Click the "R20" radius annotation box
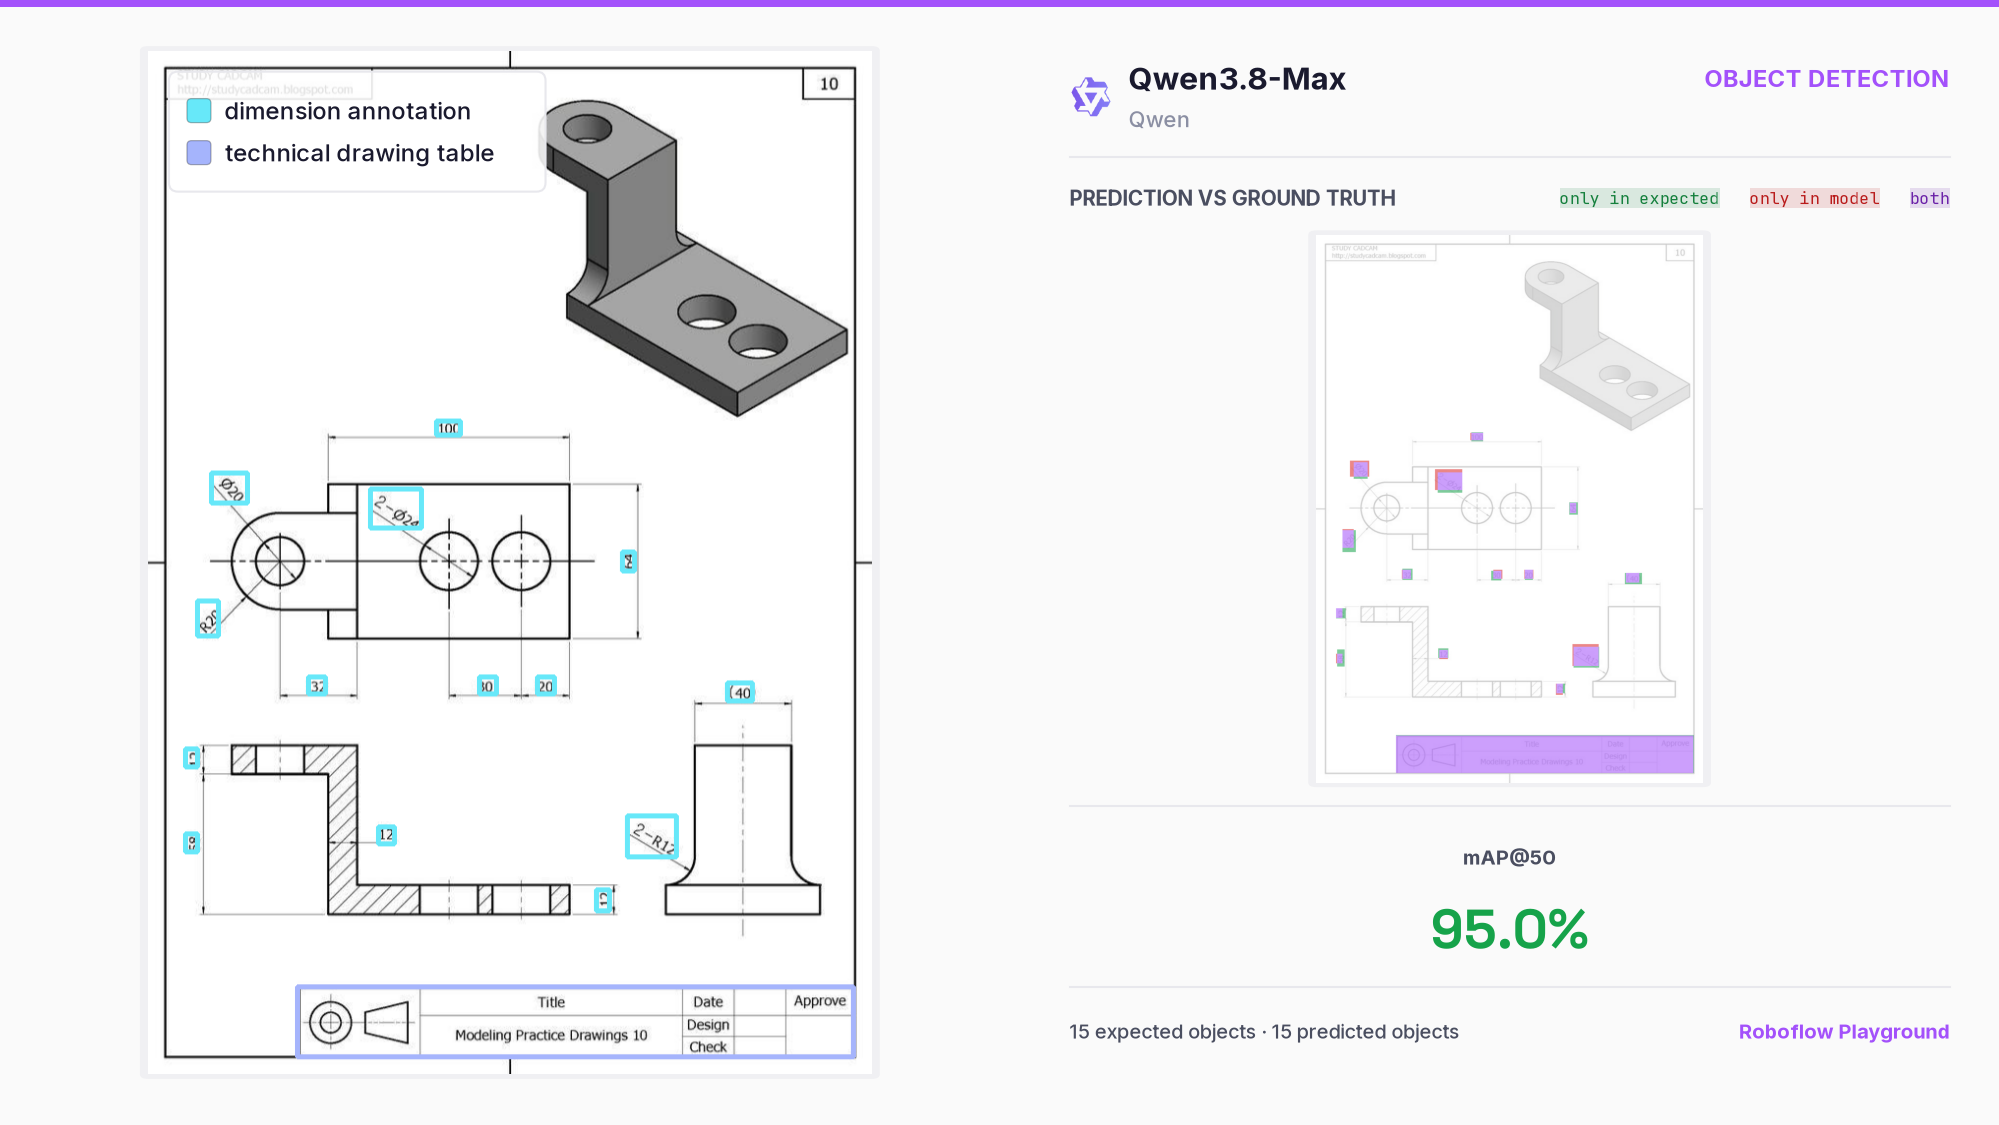This screenshot has width=1999, height=1125. (208, 619)
